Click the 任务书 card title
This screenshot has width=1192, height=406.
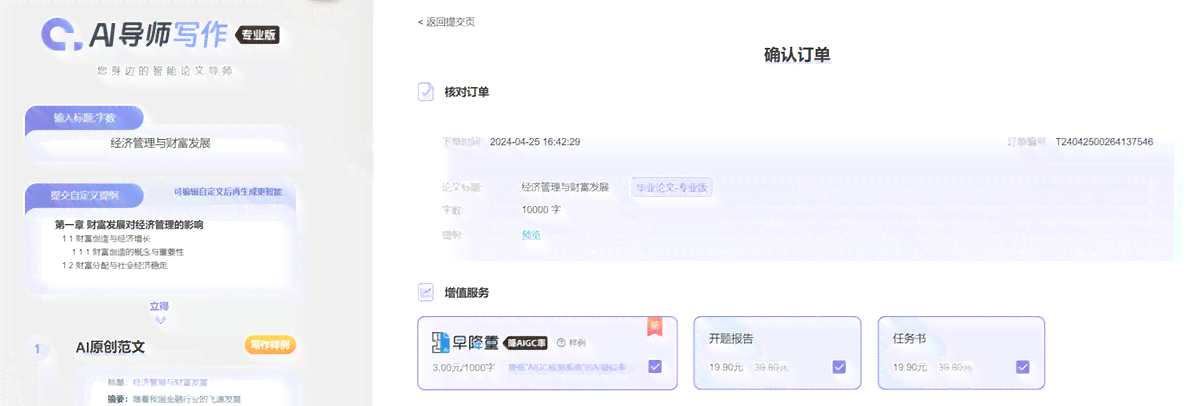(x=910, y=338)
